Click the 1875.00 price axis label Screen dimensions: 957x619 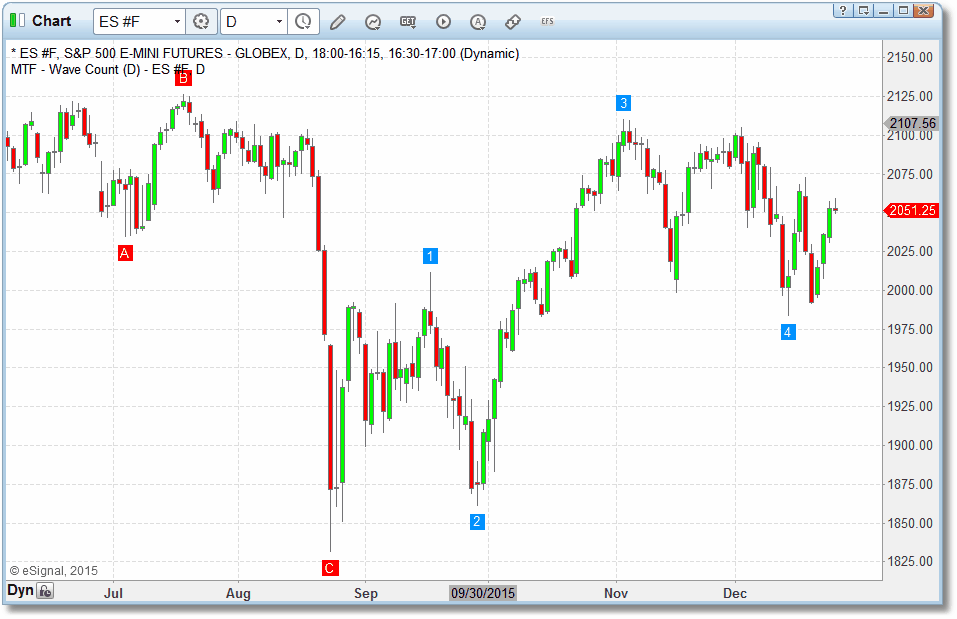(910, 485)
